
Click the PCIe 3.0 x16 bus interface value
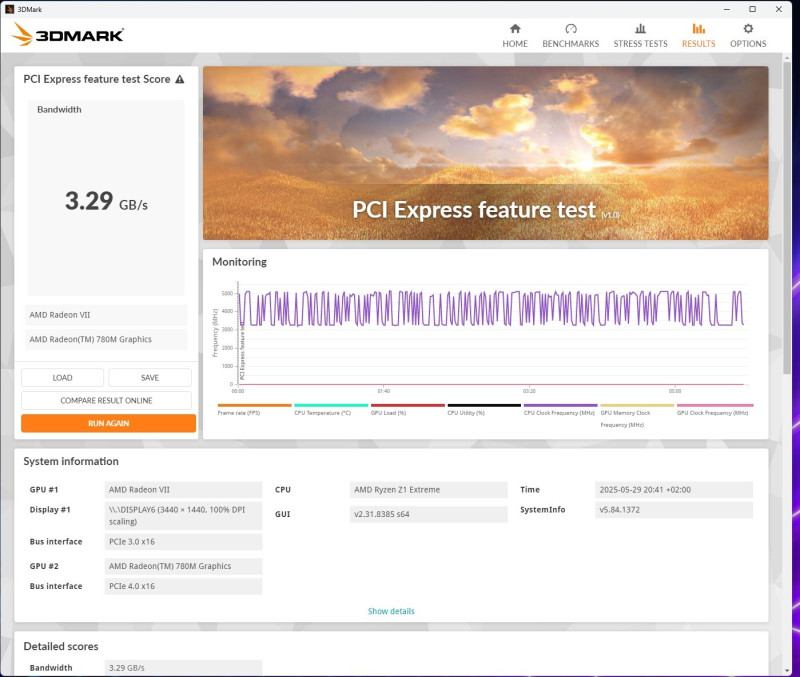[183, 542]
